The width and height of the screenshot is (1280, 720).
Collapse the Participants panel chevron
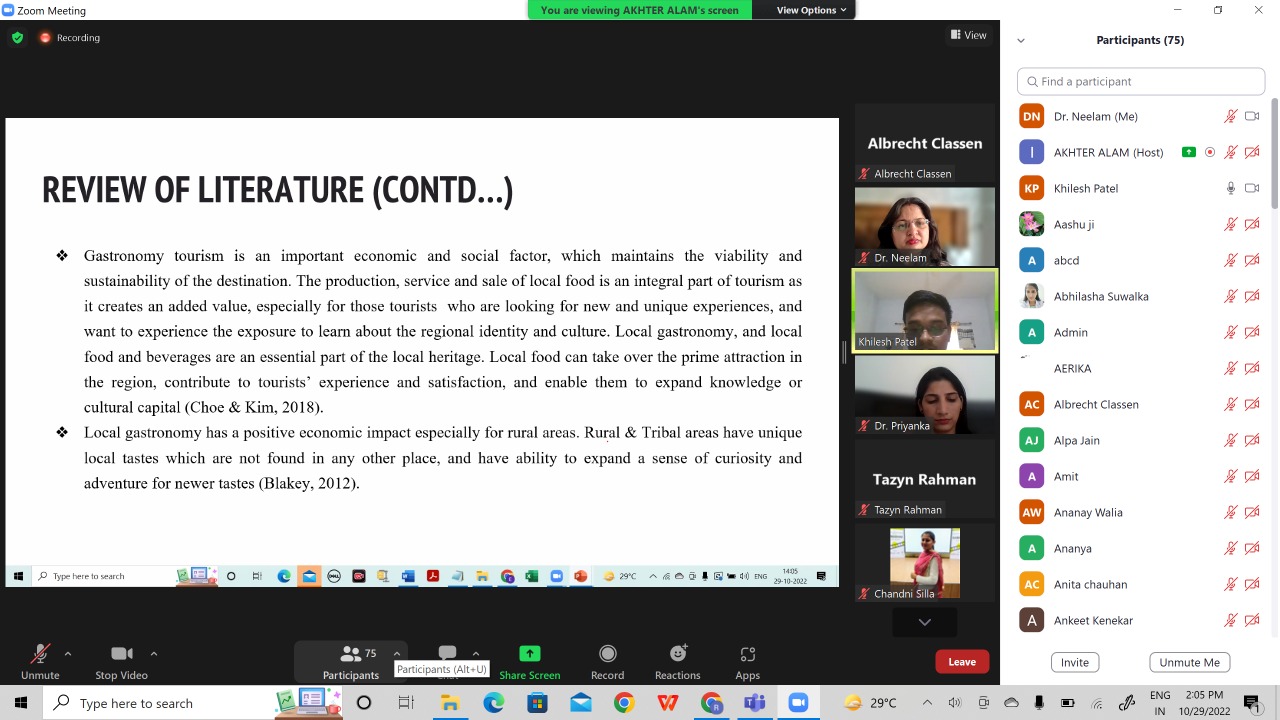(x=1021, y=41)
